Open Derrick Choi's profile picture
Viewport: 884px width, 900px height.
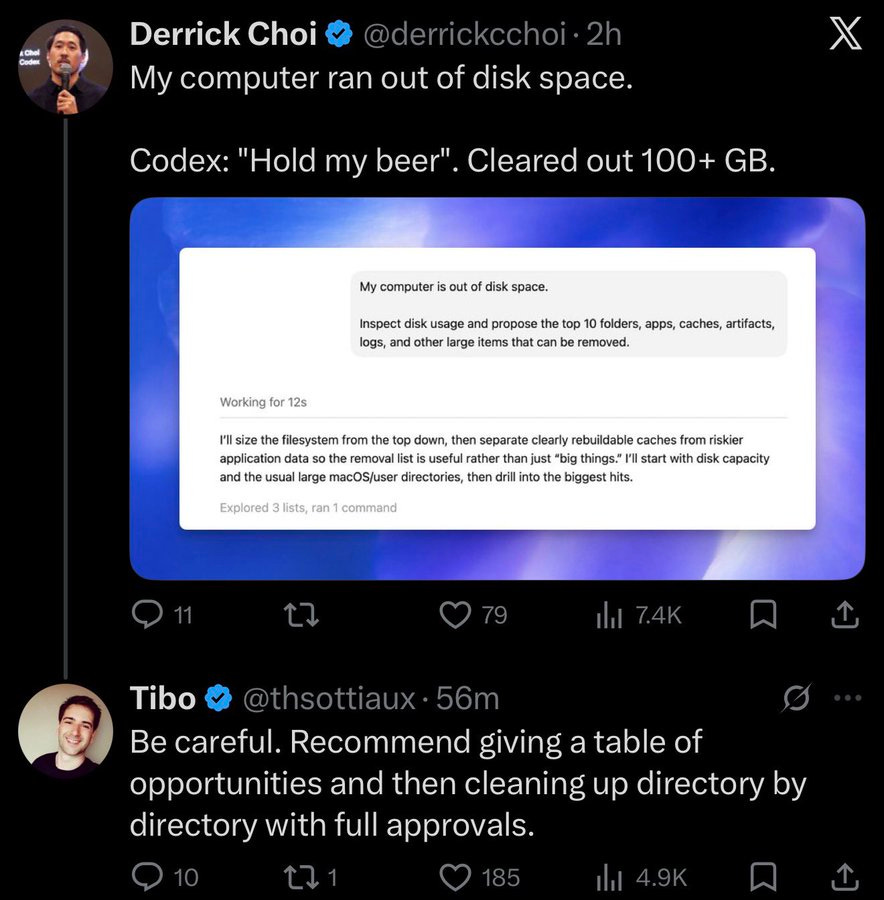point(65,67)
